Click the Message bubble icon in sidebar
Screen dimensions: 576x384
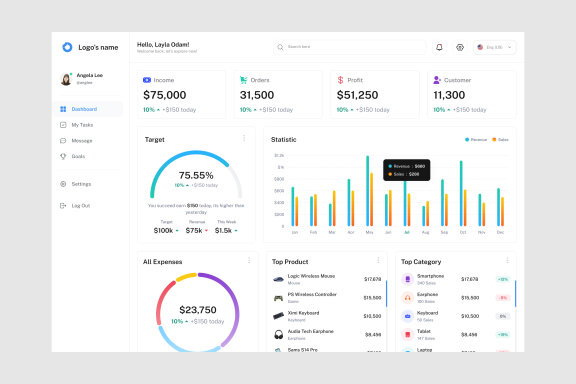(63, 141)
